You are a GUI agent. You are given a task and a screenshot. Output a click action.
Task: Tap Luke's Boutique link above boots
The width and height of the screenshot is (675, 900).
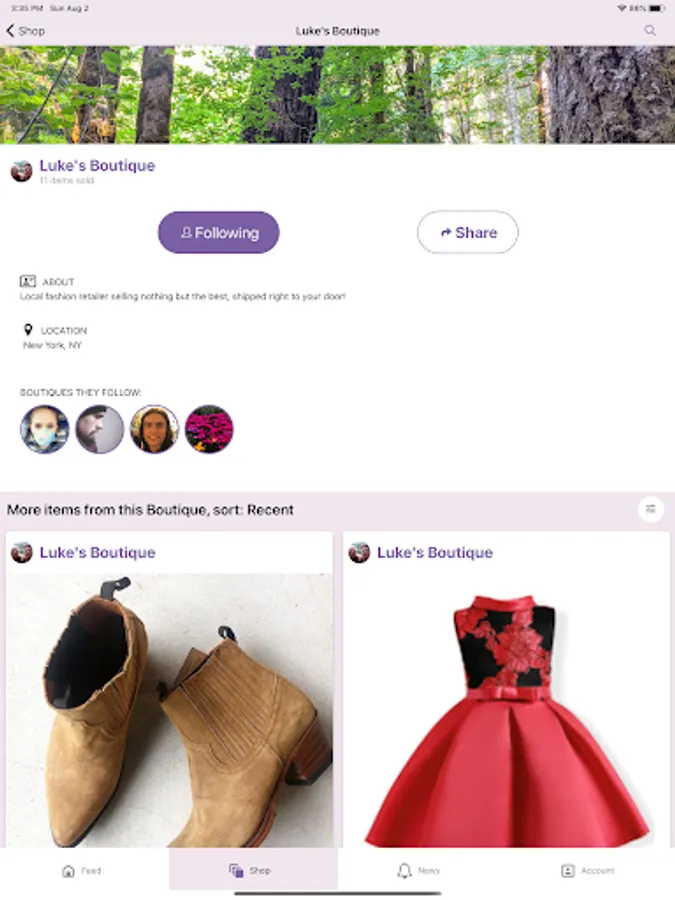coord(98,553)
